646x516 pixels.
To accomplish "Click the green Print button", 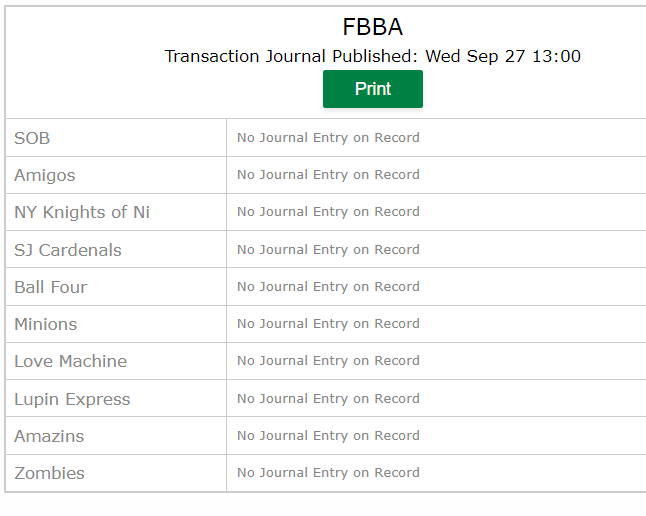I will point(372,89).
